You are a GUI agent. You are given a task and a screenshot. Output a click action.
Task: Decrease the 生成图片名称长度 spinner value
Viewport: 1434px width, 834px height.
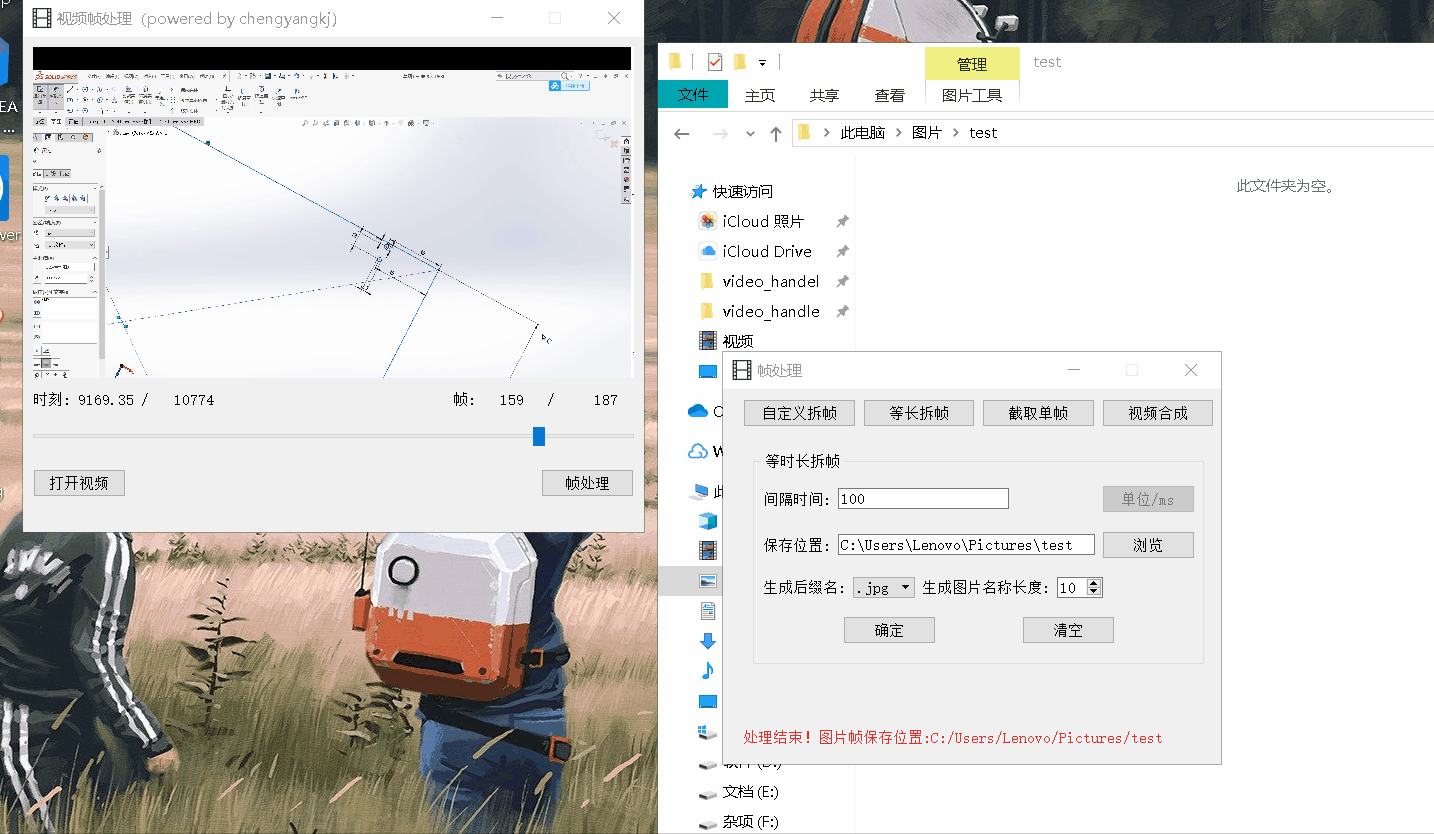pyautogui.click(x=1094, y=593)
